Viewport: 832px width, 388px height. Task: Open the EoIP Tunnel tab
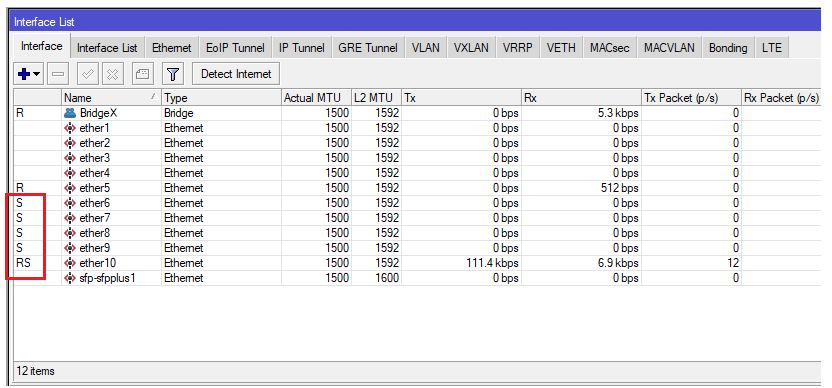pos(235,48)
